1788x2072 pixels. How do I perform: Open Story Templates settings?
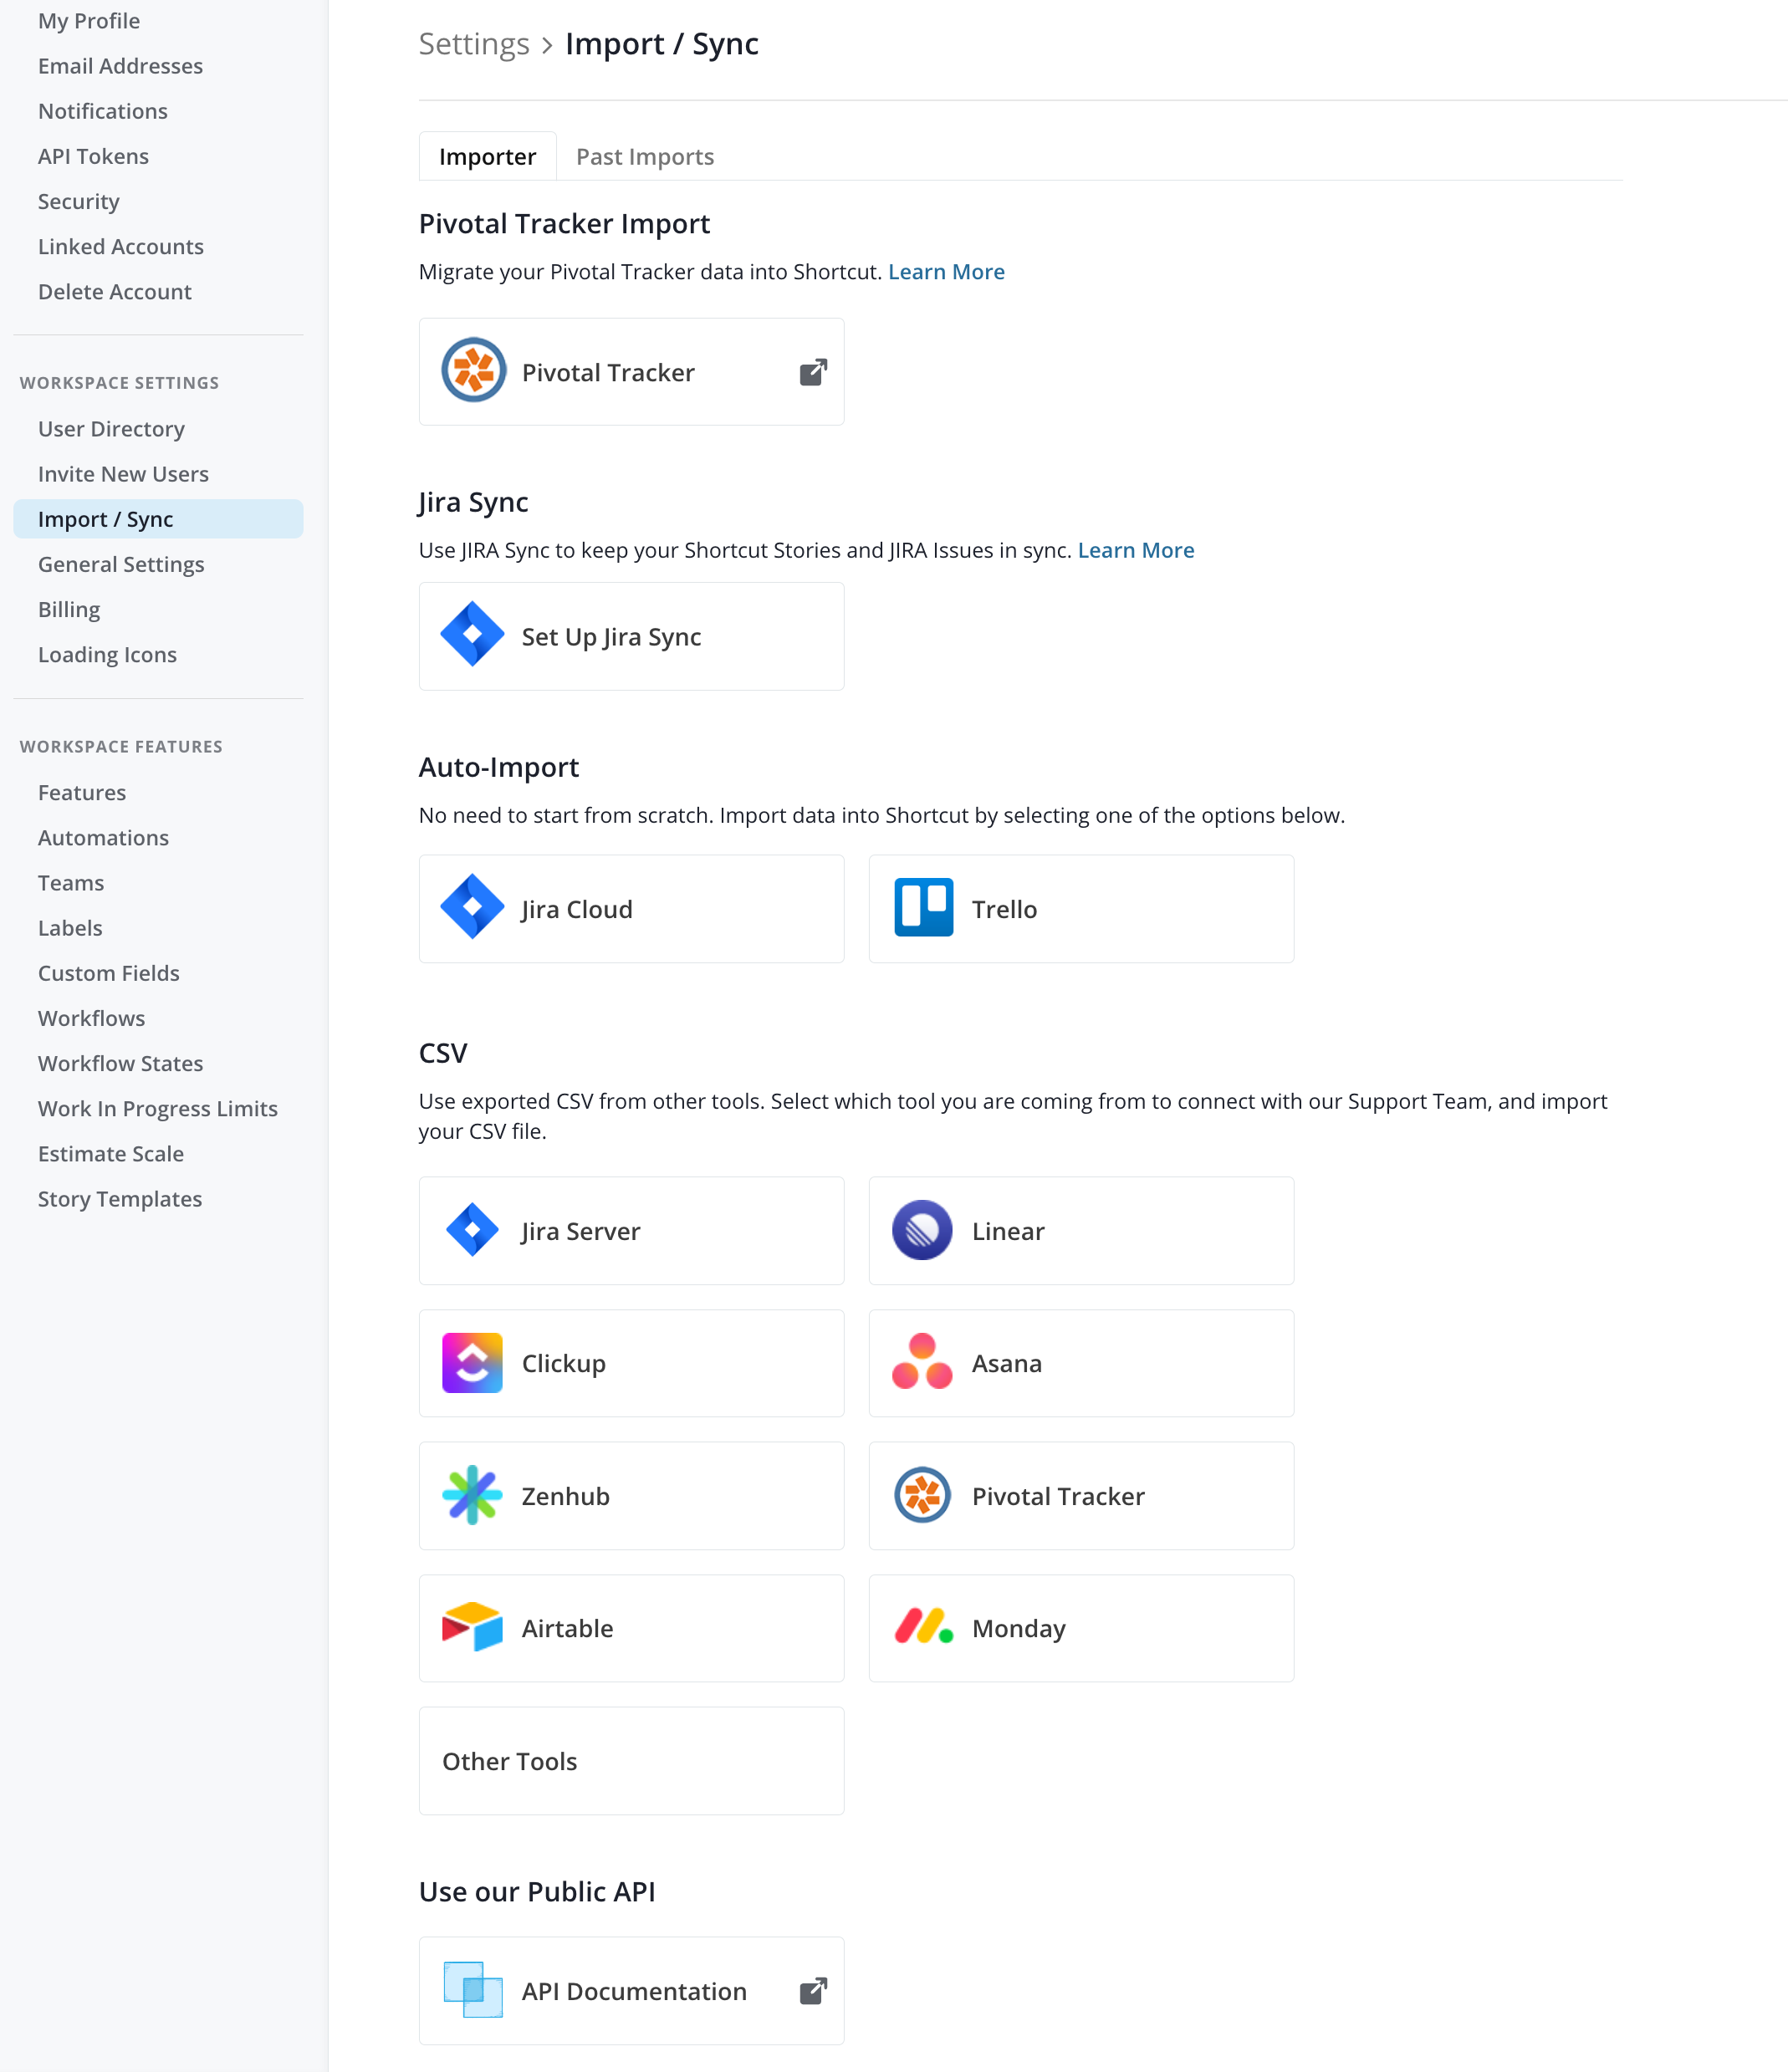point(120,1198)
